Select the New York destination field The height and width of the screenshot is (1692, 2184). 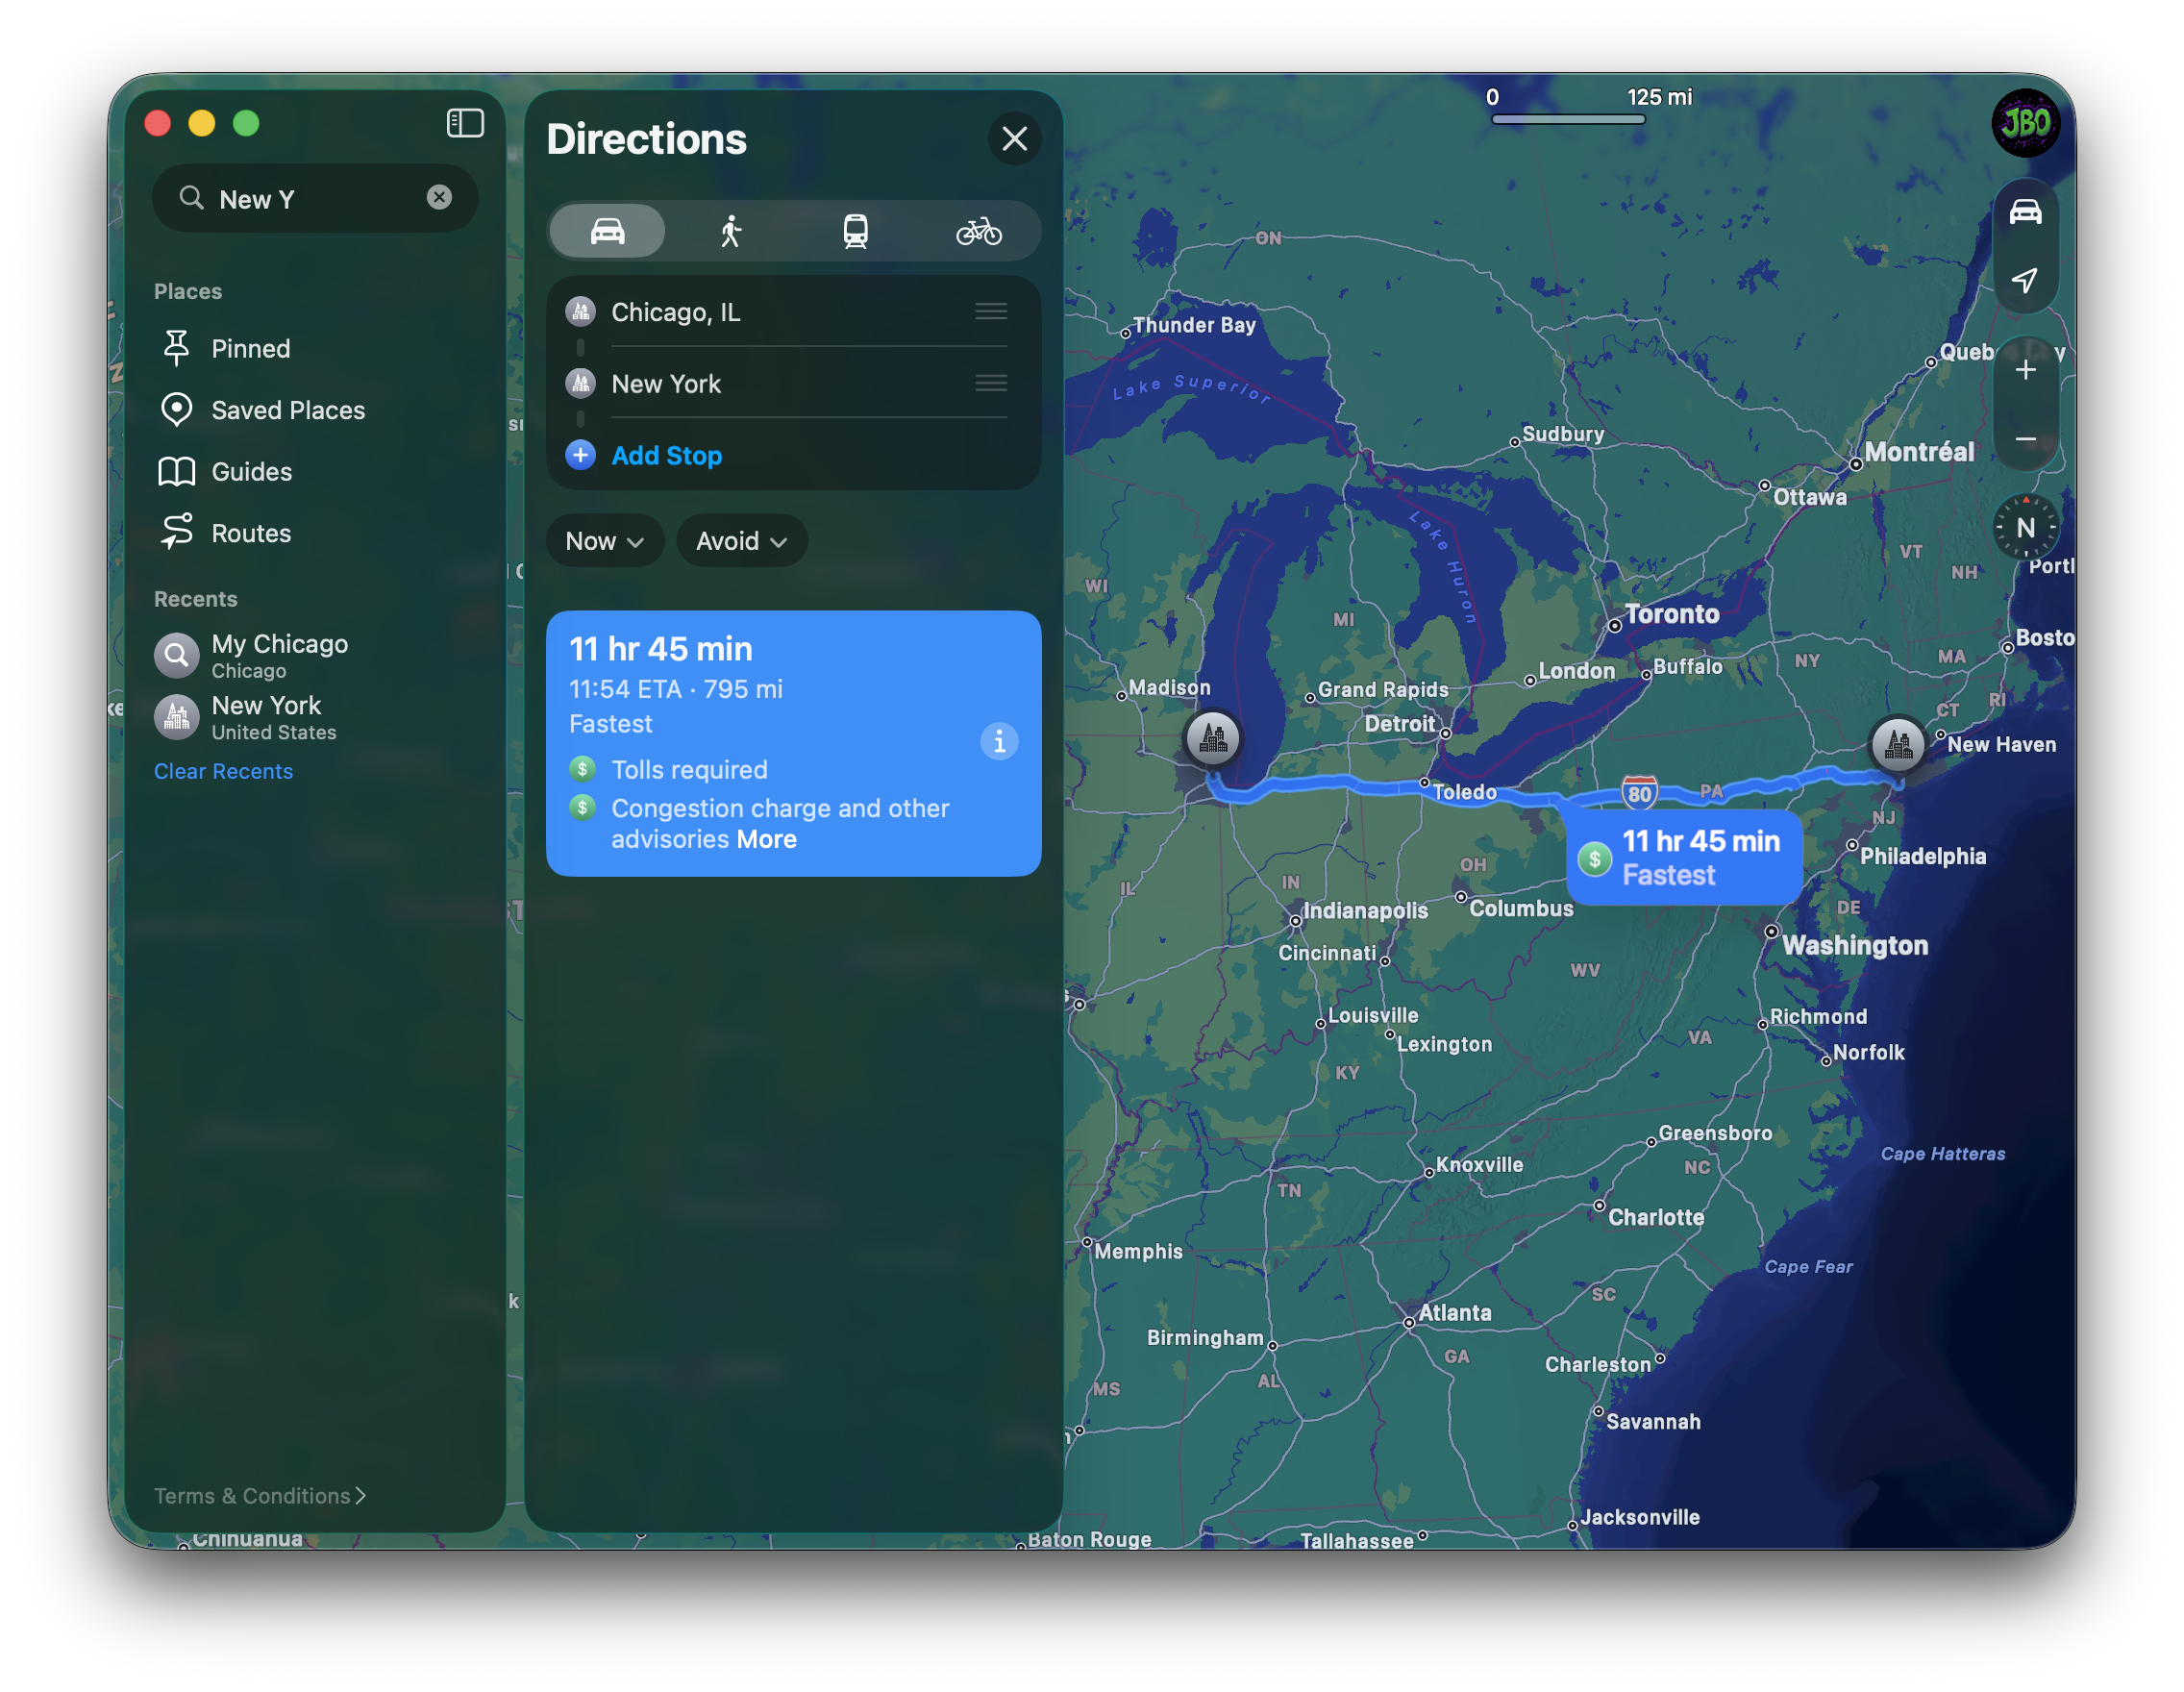793,384
